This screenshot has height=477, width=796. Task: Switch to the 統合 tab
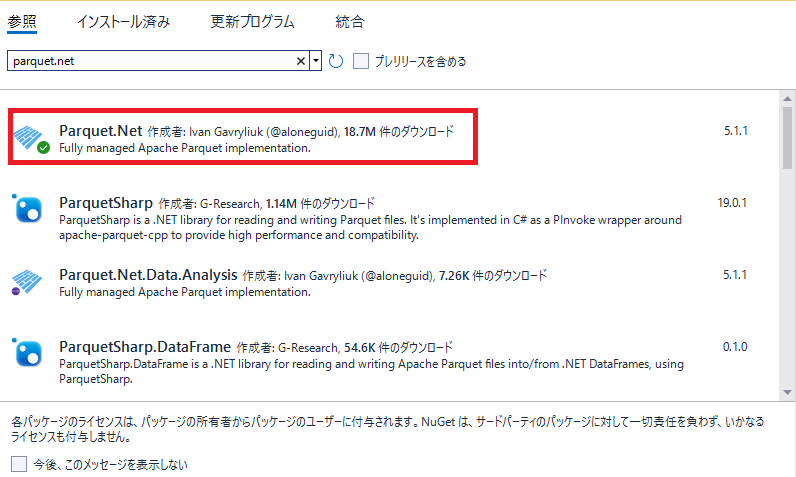(350, 22)
